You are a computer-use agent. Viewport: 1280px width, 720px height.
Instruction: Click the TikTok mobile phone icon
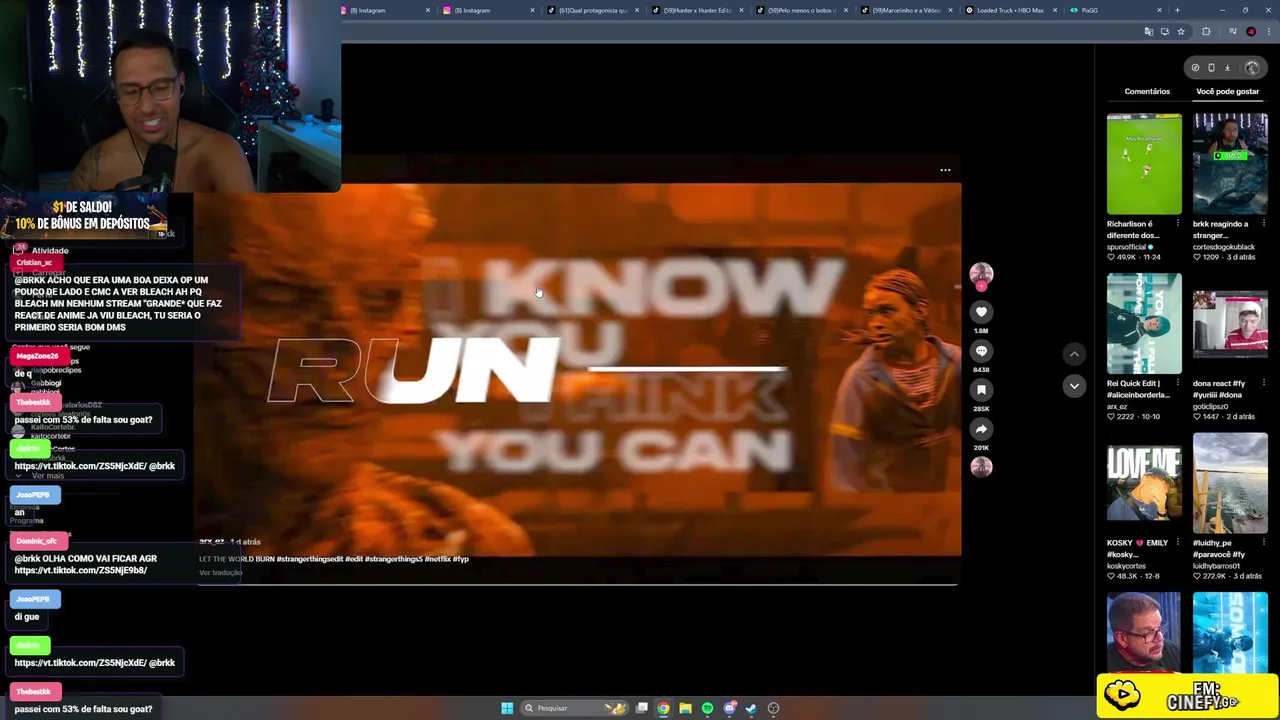tap(1211, 68)
